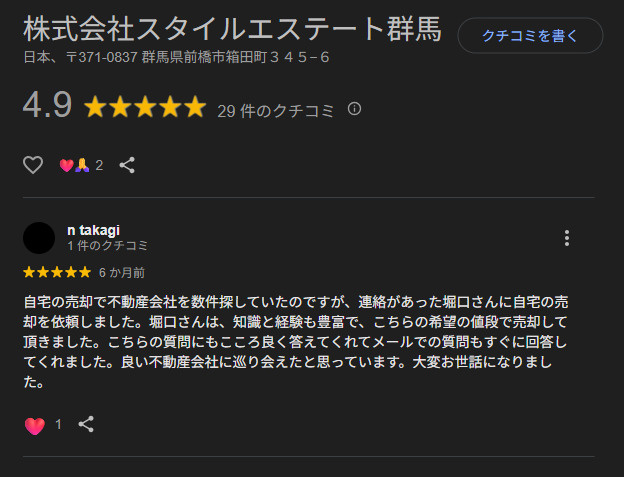The width and height of the screenshot is (624, 477).
Task: Open the info icon beside the review count
Action: pos(354,109)
